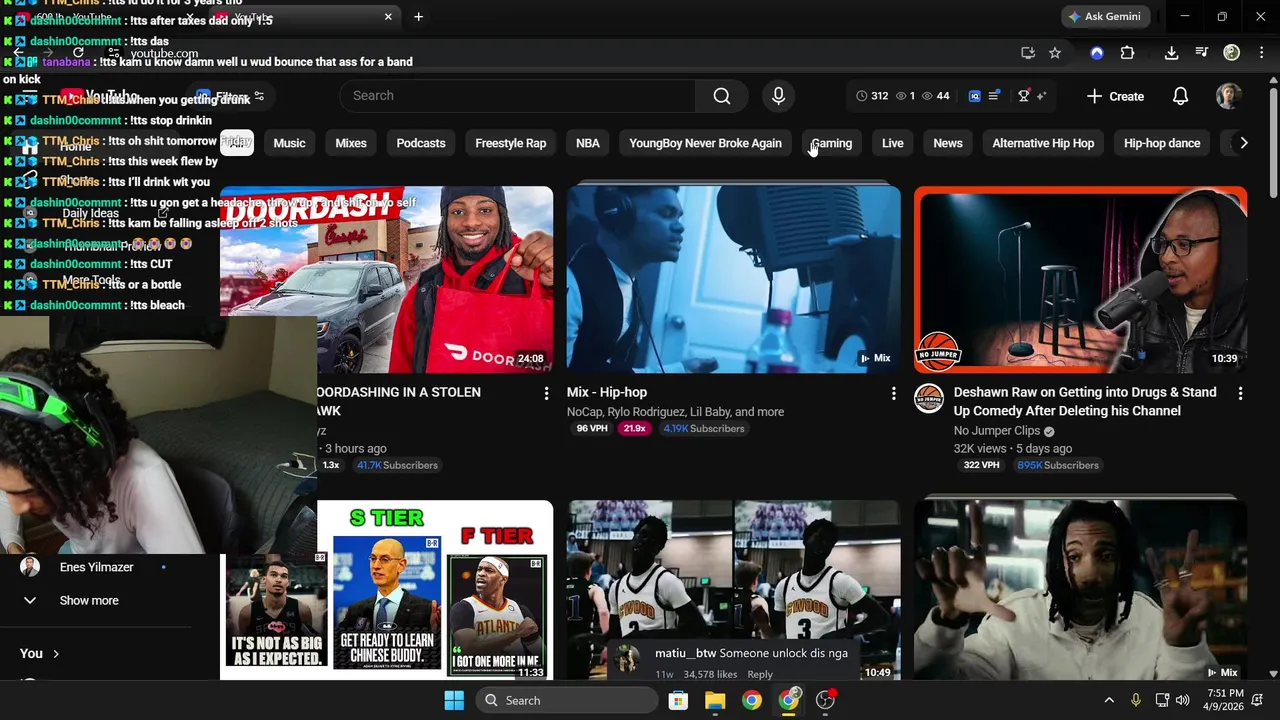Open options menu for Deshawn Raw video
The image size is (1280, 720).
coord(1241,394)
